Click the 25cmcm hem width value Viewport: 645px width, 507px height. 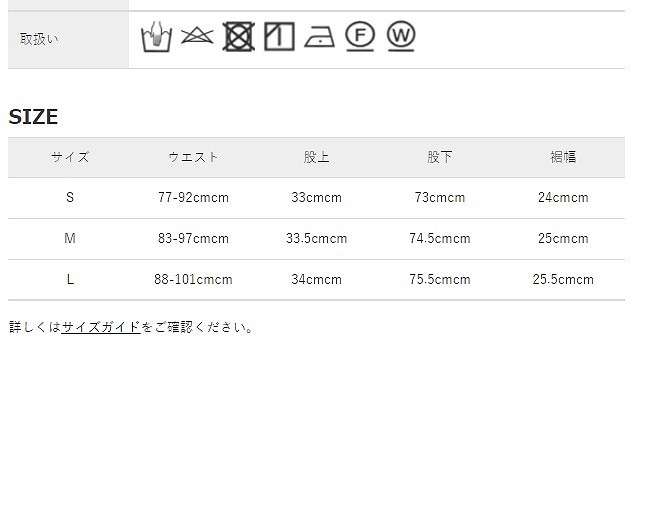(563, 238)
